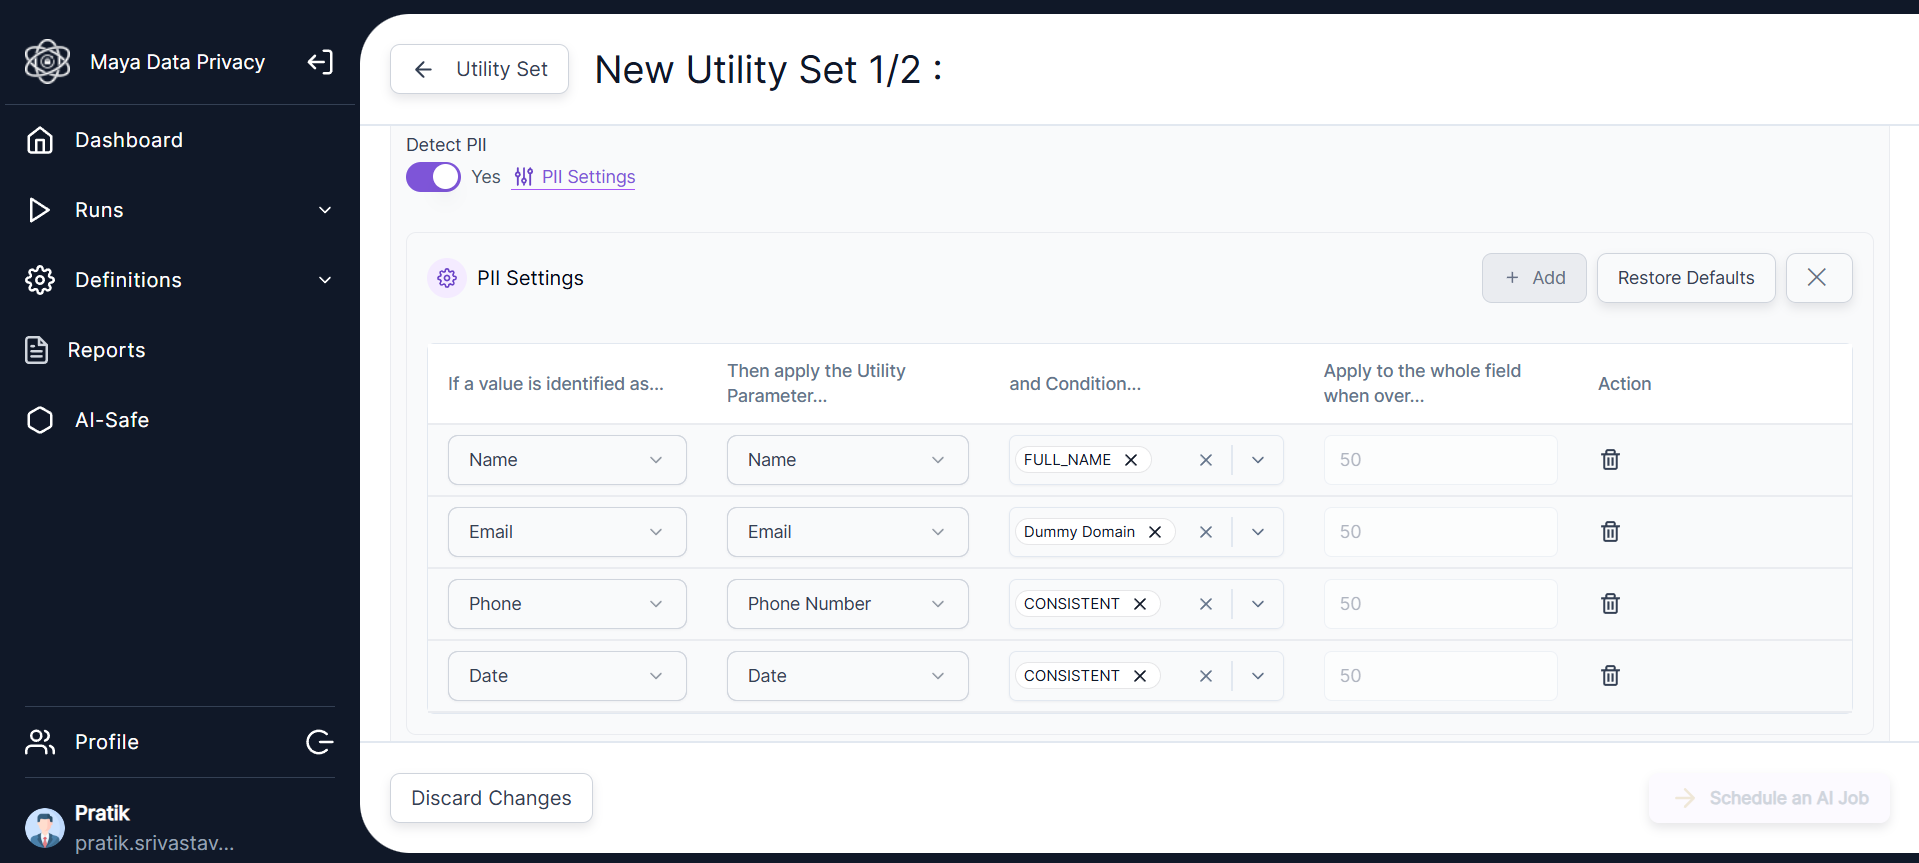Remove the FULL_NAME condition tag
The width and height of the screenshot is (1919, 863).
click(1131, 460)
